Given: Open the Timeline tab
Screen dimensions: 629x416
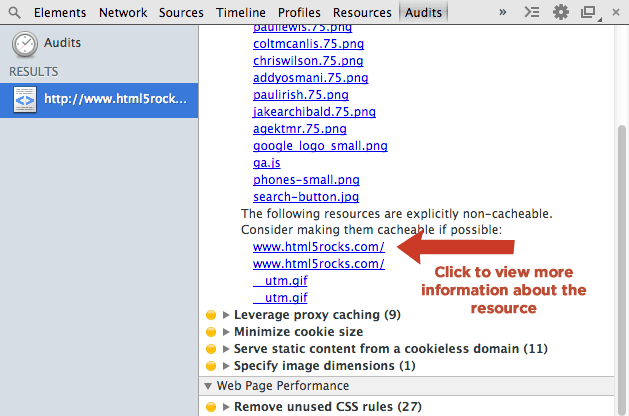Looking at the screenshot, I should click(240, 13).
